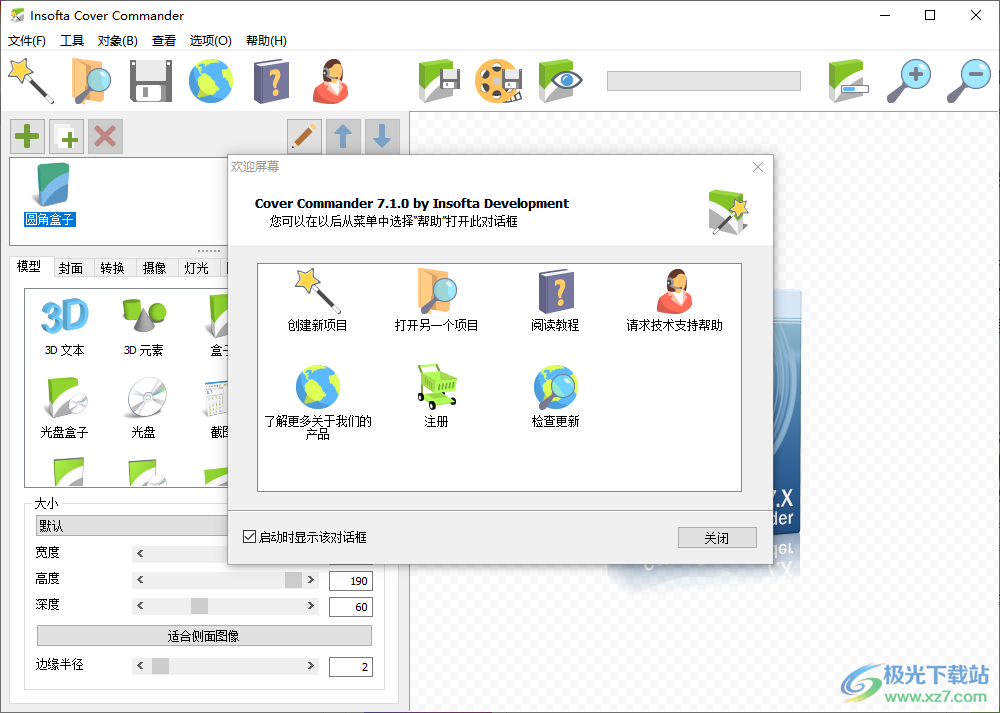Screen dimensions: 1000x713
Task: Switch to 转换 tab
Action: point(112,268)
